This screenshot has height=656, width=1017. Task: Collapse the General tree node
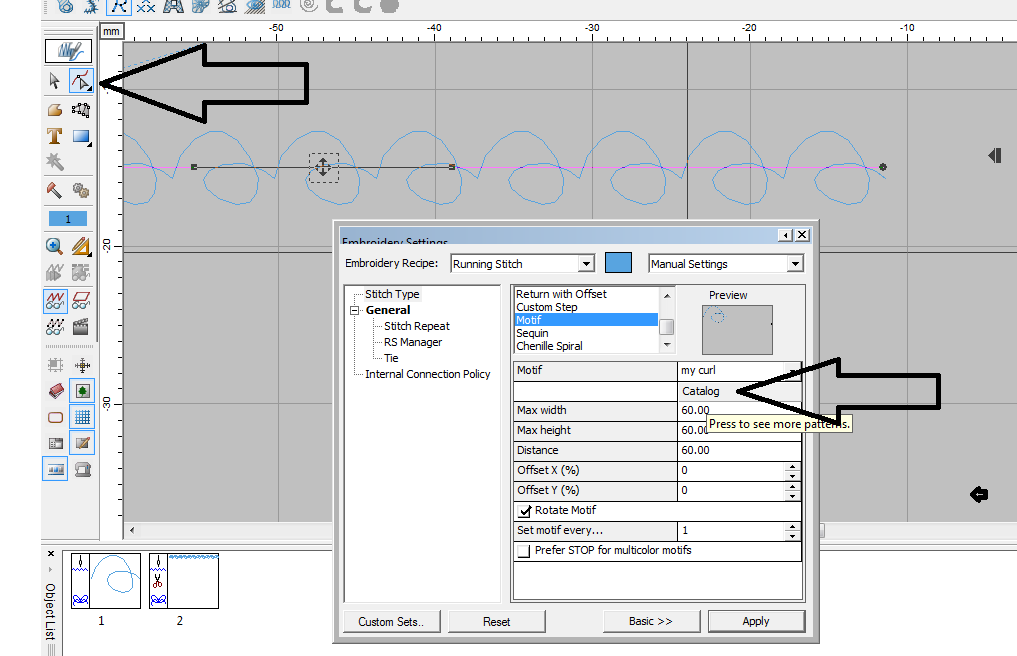tap(354, 311)
